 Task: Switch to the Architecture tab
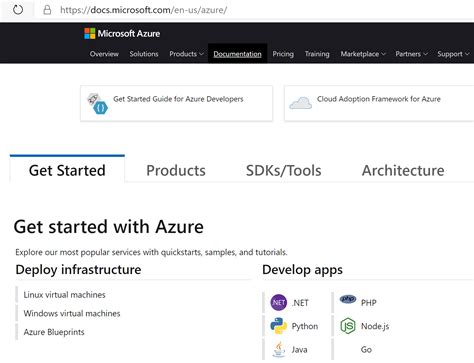(403, 170)
